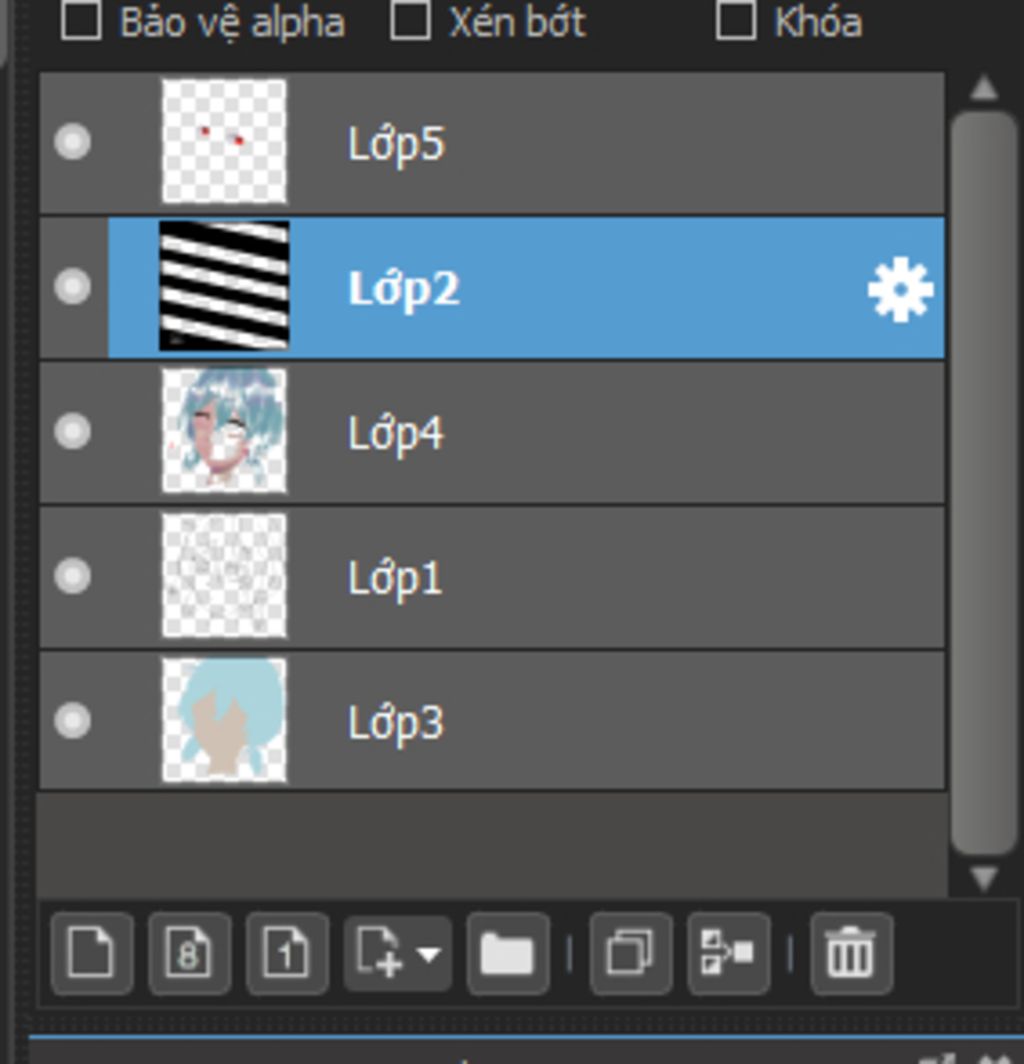The height and width of the screenshot is (1064, 1024).
Task: Delete the selected layer
Action: click(x=850, y=953)
